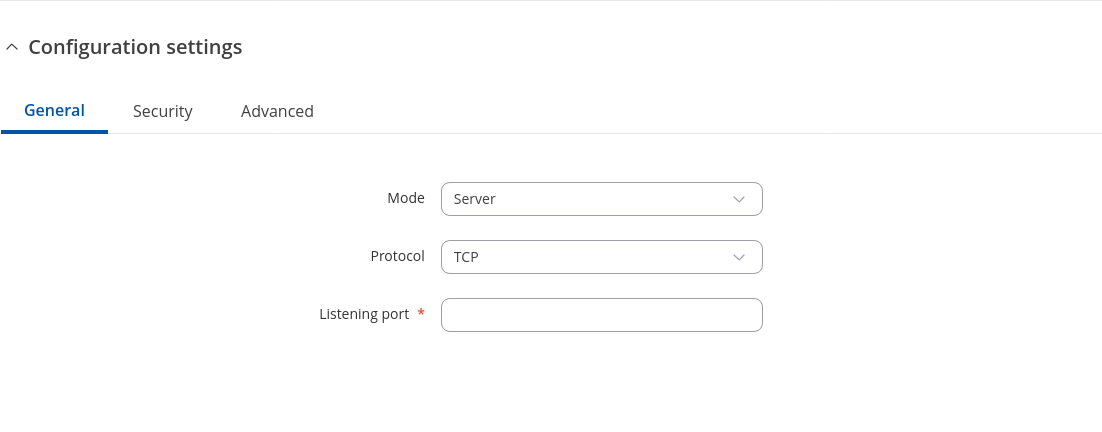This screenshot has height=432, width=1102.
Task: Click the Protocol field label
Action: pyautogui.click(x=397, y=256)
